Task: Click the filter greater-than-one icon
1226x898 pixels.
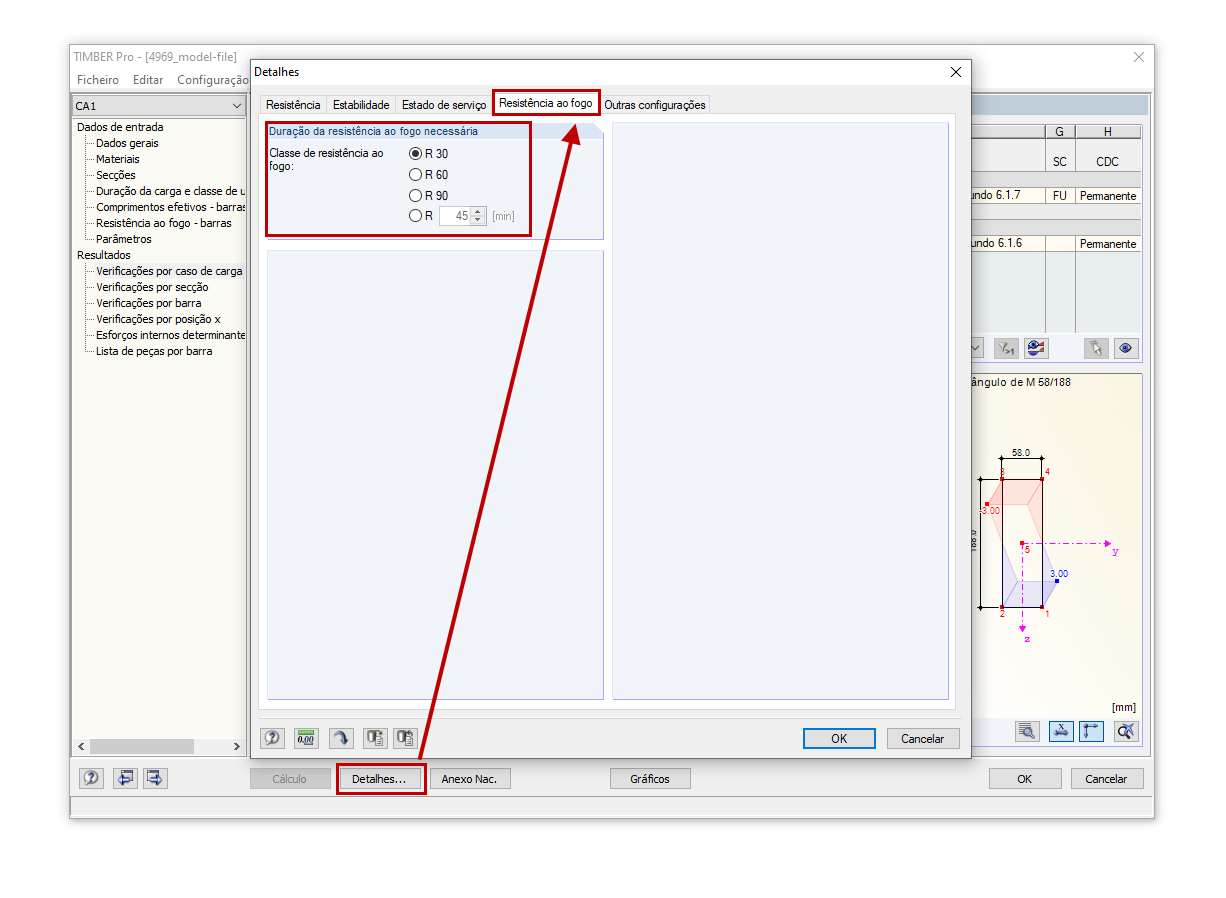Action: coord(1006,348)
